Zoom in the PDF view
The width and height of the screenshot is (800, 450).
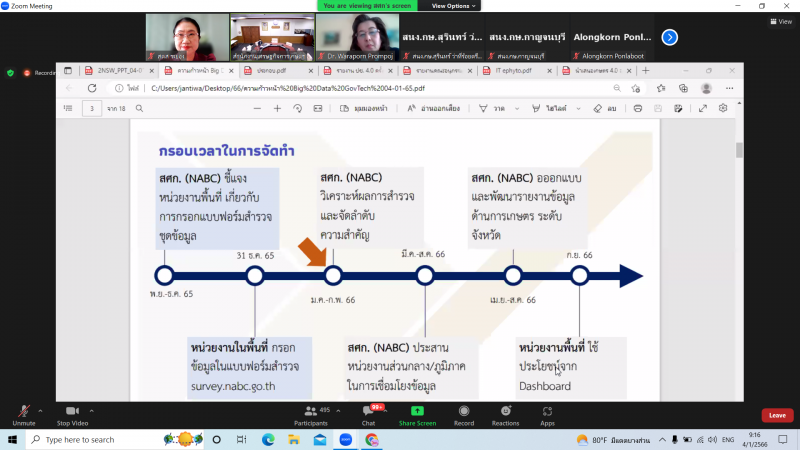(x=277, y=108)
